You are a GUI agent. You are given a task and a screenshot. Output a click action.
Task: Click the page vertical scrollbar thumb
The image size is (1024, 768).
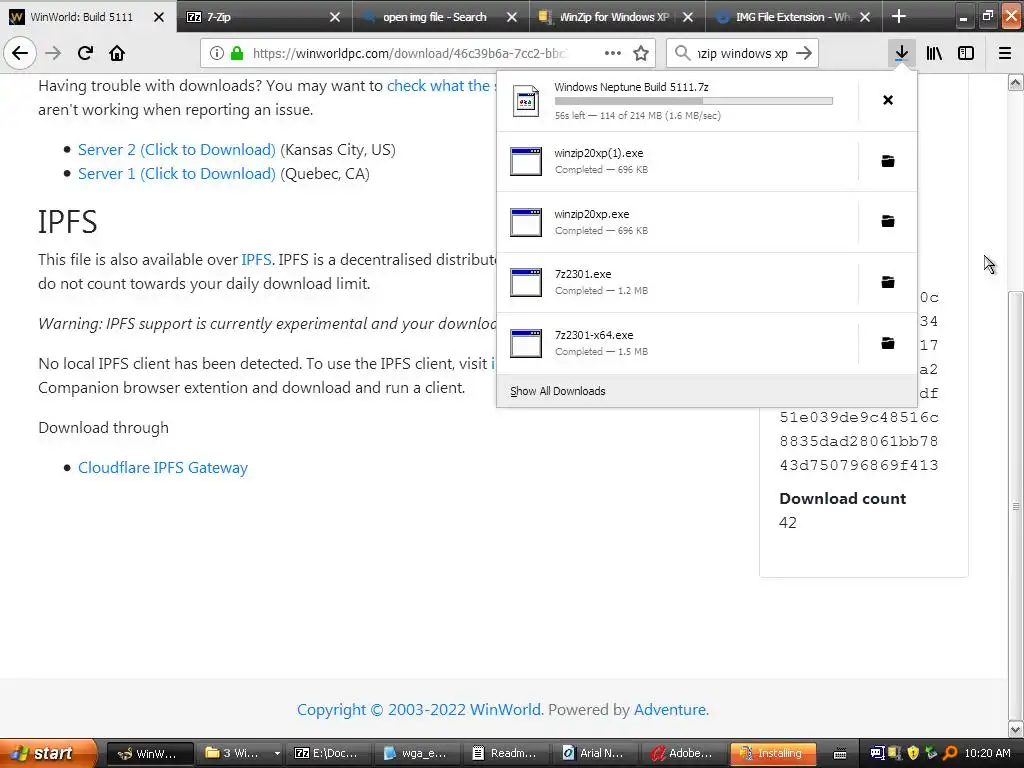coord(1016,506)
